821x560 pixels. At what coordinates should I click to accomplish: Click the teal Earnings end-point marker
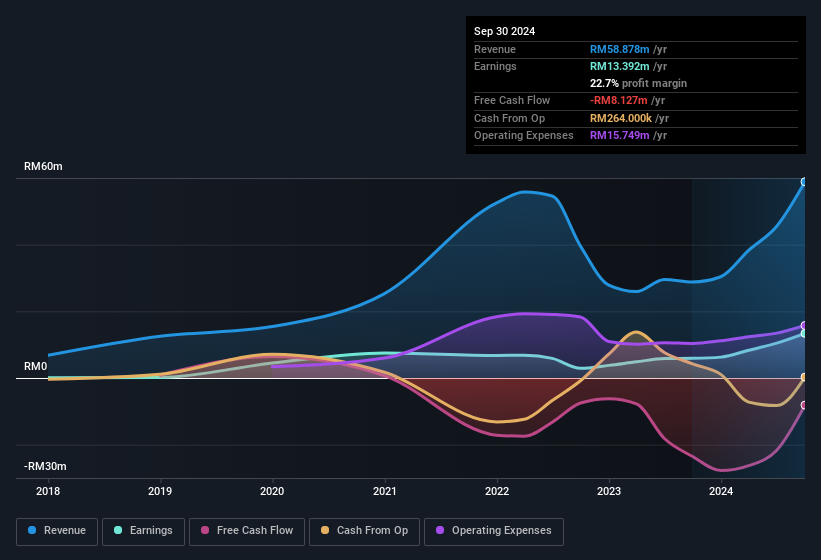coord(804,333)
